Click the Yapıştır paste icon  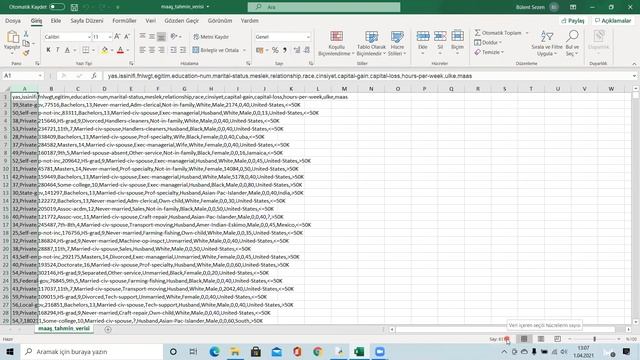tap(12, 37)
